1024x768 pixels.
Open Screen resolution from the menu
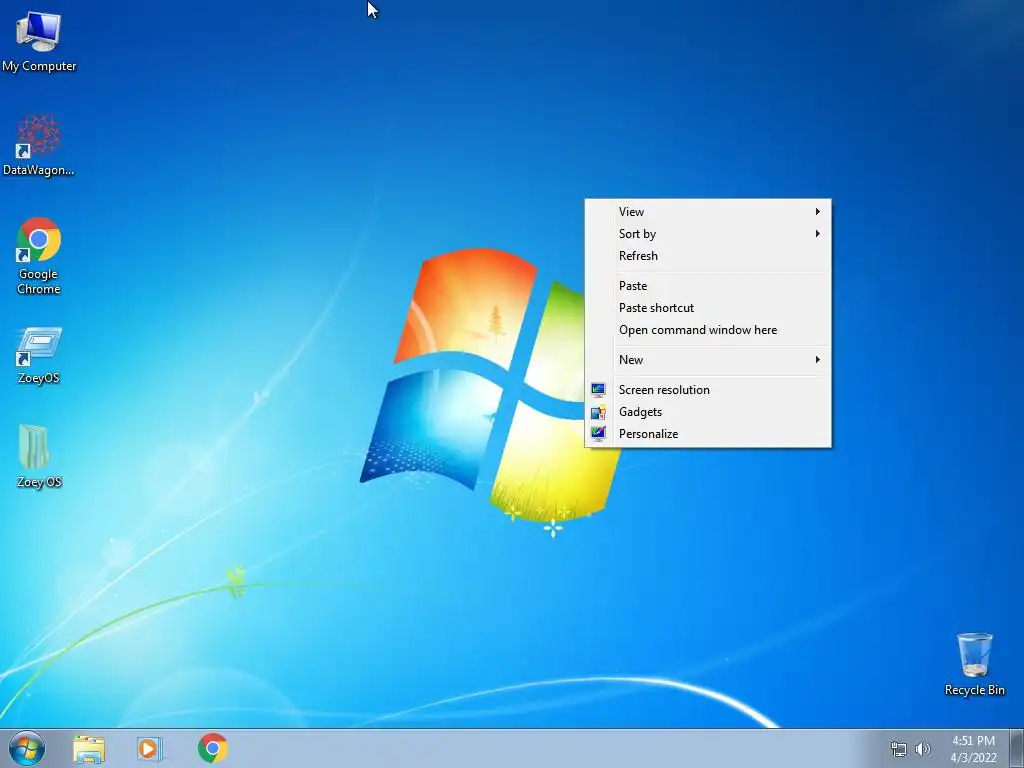coord(708,390)
